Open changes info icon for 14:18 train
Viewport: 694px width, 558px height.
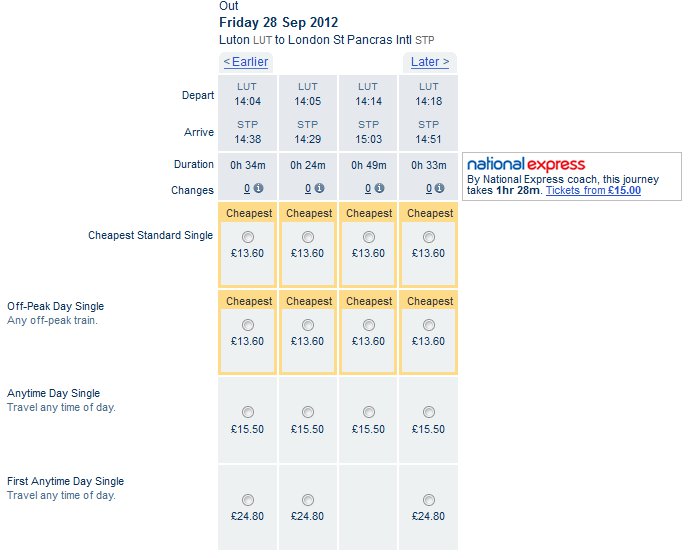click(x=439, y=188)
